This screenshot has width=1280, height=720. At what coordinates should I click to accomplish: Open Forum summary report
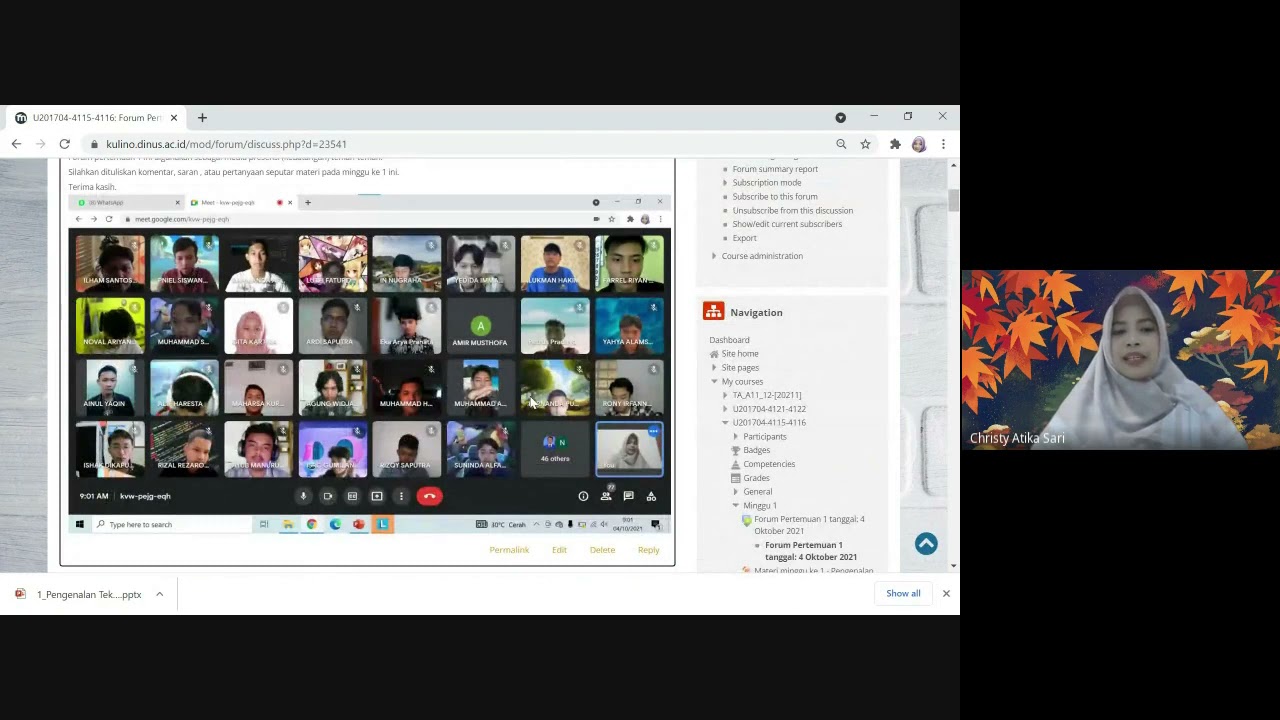(x=775, y=169)
